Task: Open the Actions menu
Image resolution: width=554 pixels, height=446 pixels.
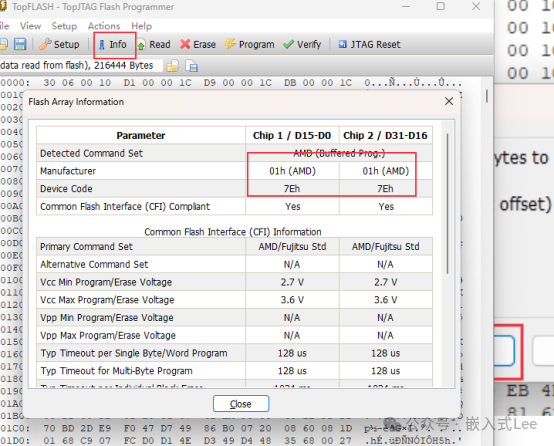Action: click(x=104, y=26)
